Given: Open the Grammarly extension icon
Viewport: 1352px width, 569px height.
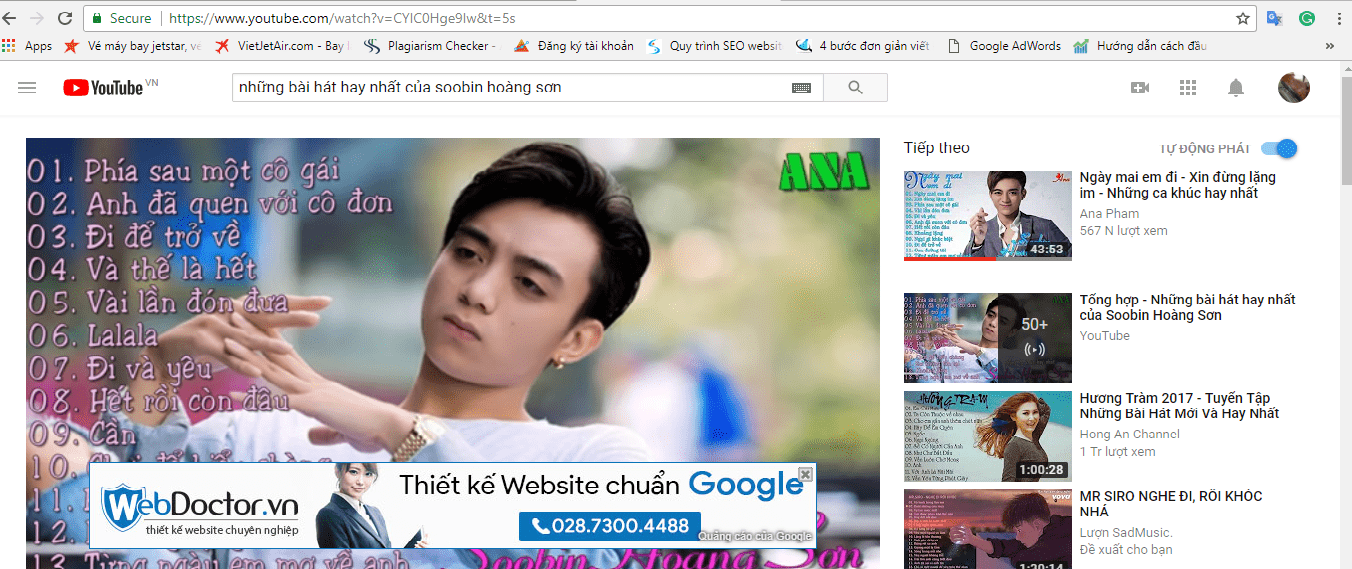Looking at the screenshot, I should [x=1307, y=18].
